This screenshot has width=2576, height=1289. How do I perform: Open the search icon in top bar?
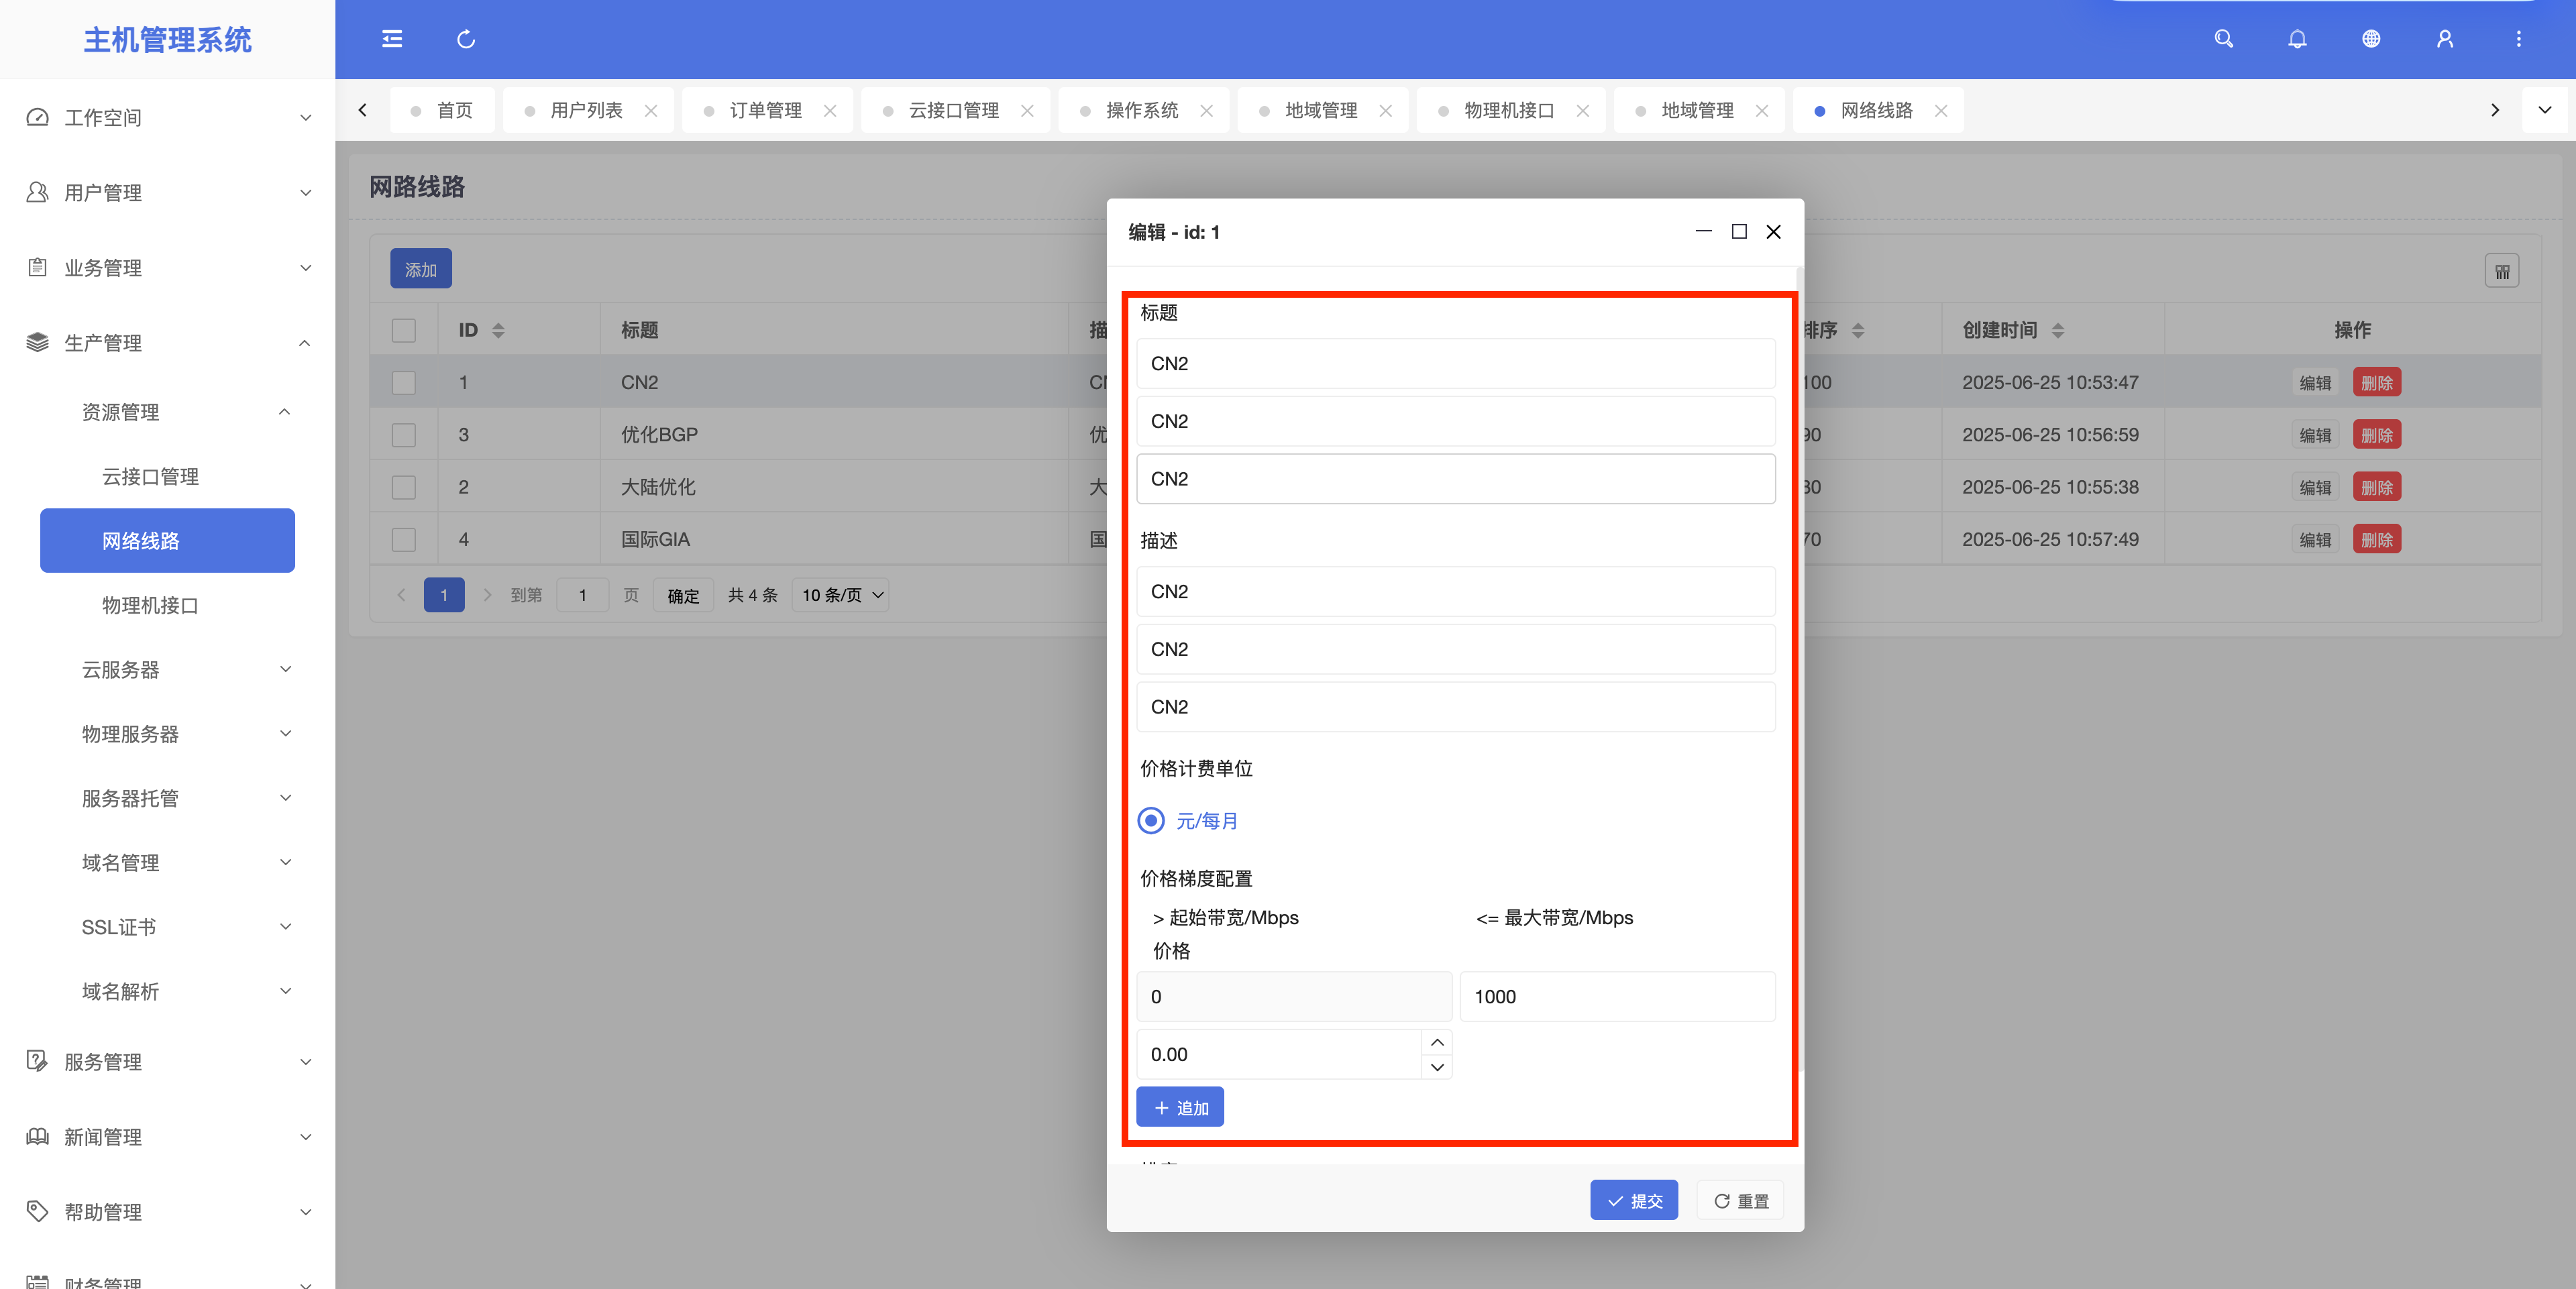(x=2223, y=39)
